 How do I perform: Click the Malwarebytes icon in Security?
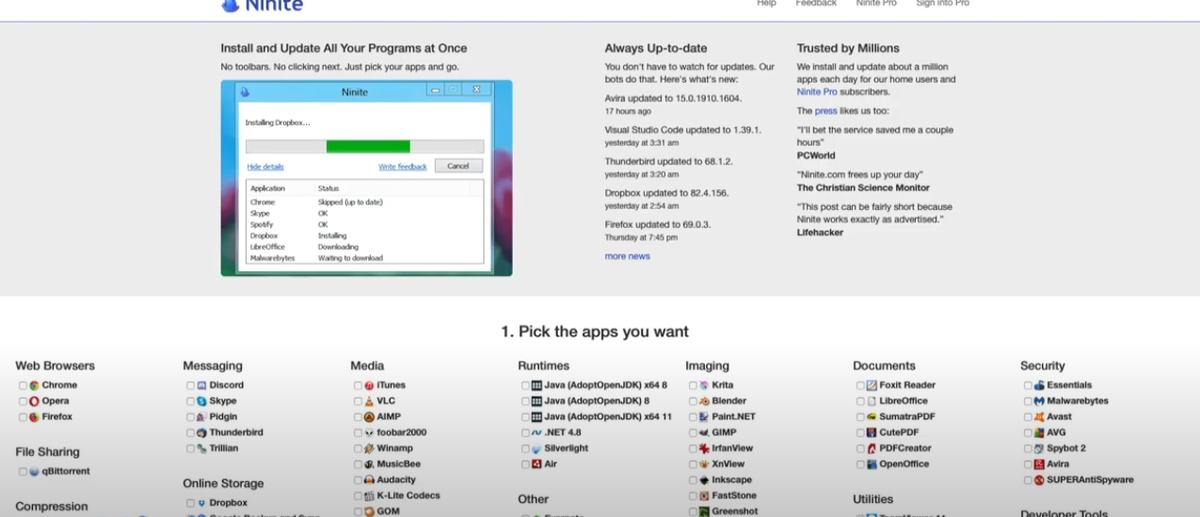tap(1039, 401)
